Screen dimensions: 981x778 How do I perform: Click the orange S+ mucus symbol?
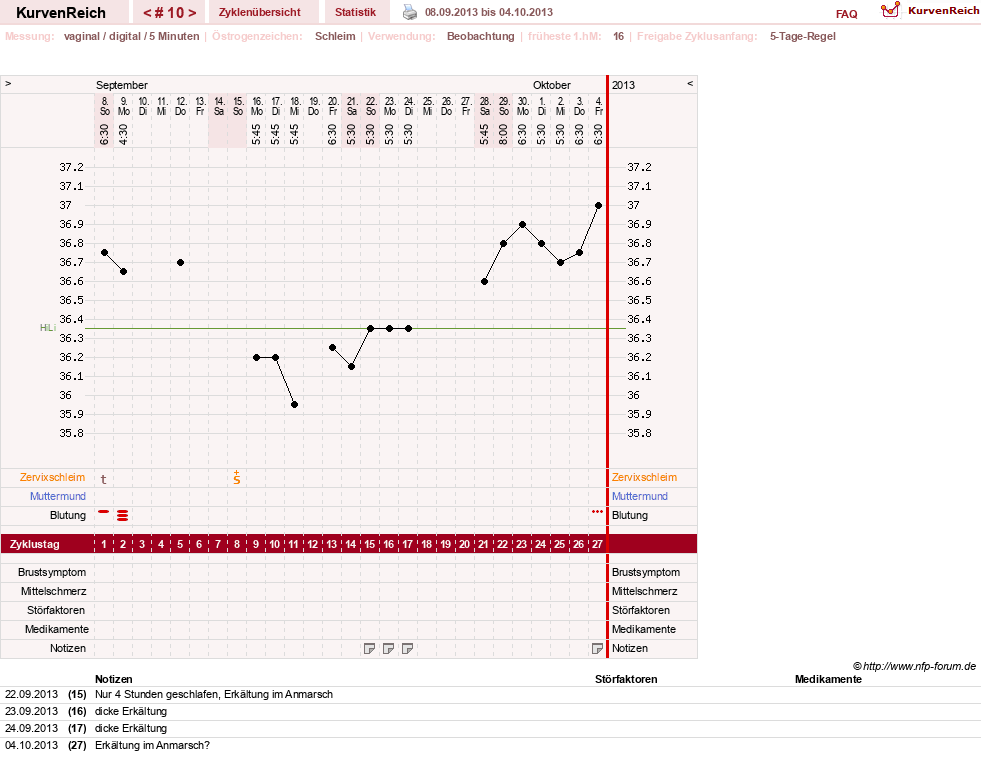pos(236,478)
